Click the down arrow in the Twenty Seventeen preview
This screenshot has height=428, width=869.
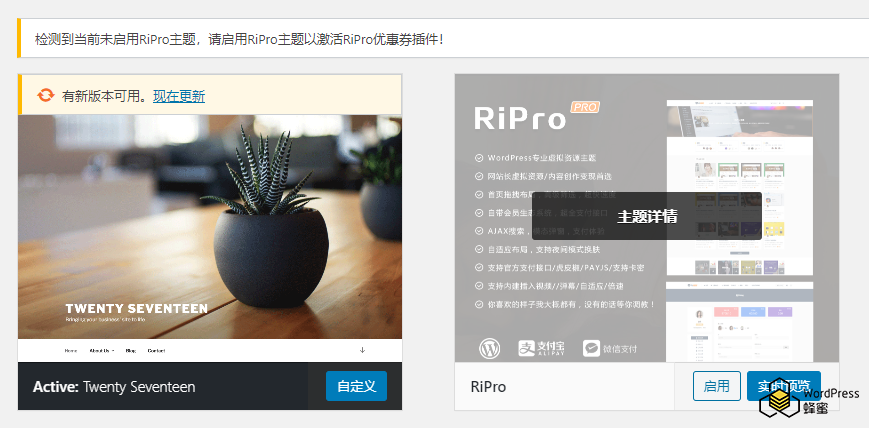[362, 350]
